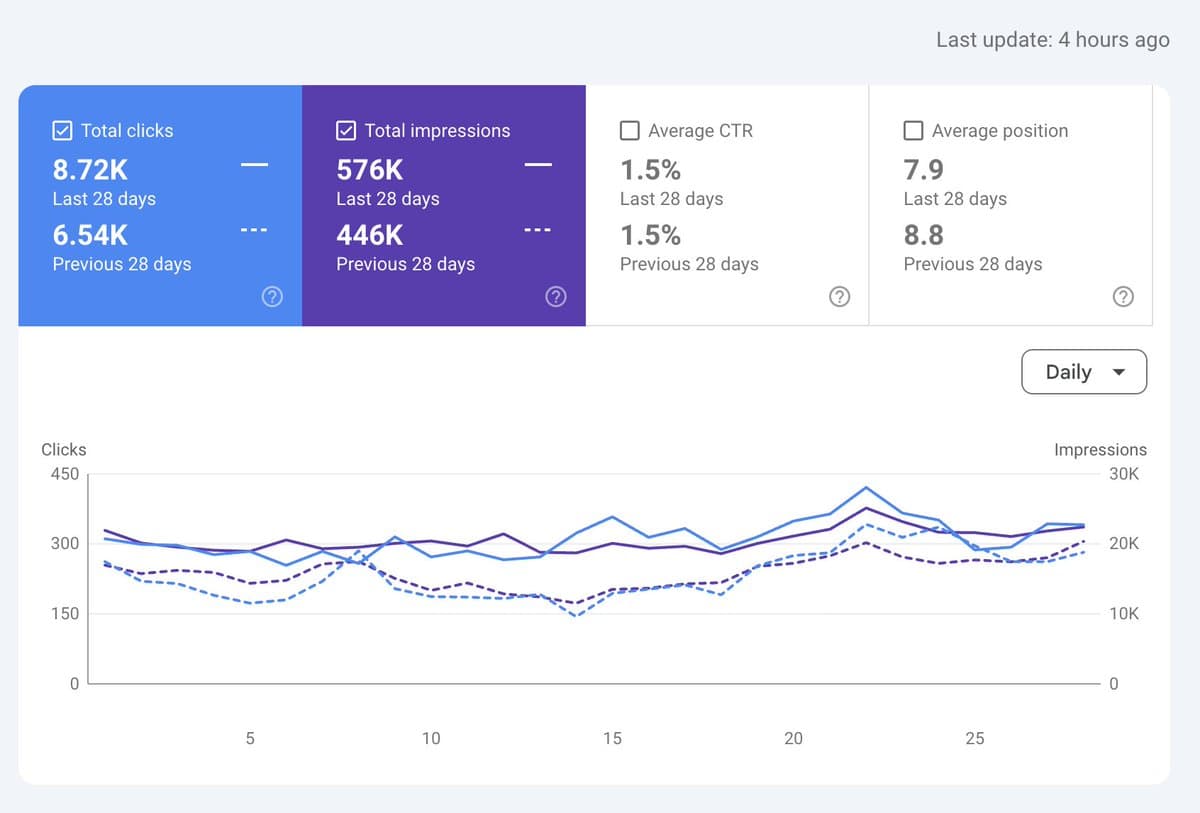This screenshot has height=813, width=1200.
Task: Open the Daily granularity dropdown
Action: coord(1084,372)
